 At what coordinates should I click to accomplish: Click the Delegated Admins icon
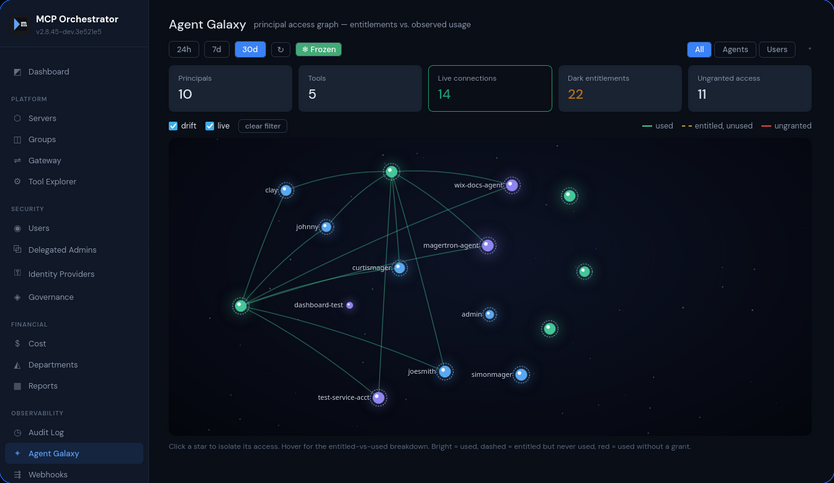[17, 249]
